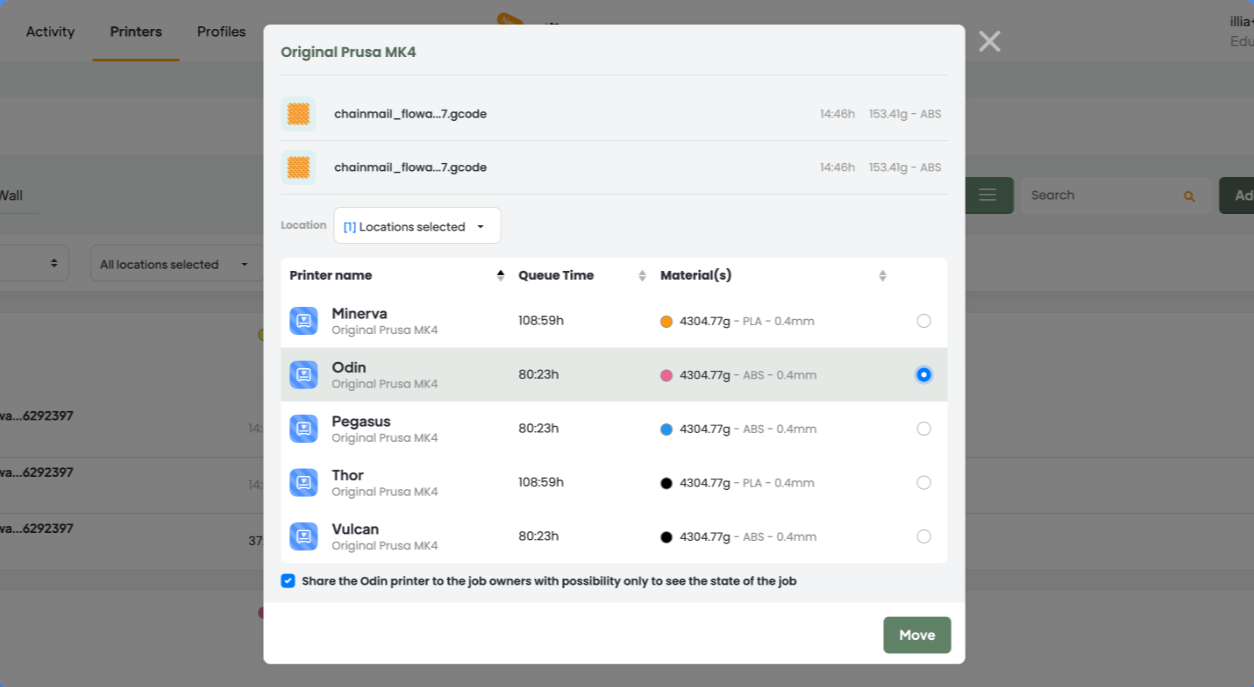This screenshot has width=1254, height=687.
Task: Open the Activity tab
Action: coord(50,32)
